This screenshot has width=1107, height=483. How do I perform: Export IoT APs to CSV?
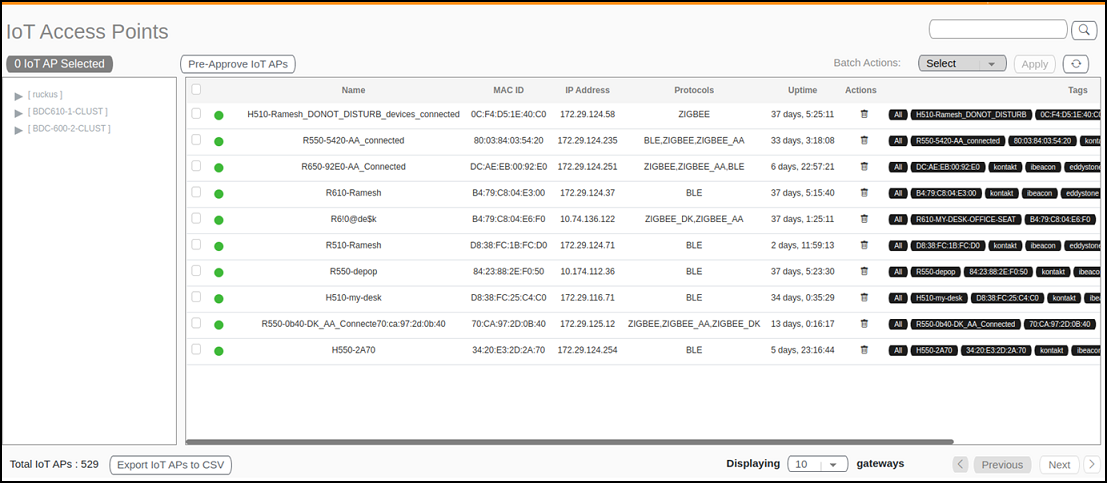[170, 465]
